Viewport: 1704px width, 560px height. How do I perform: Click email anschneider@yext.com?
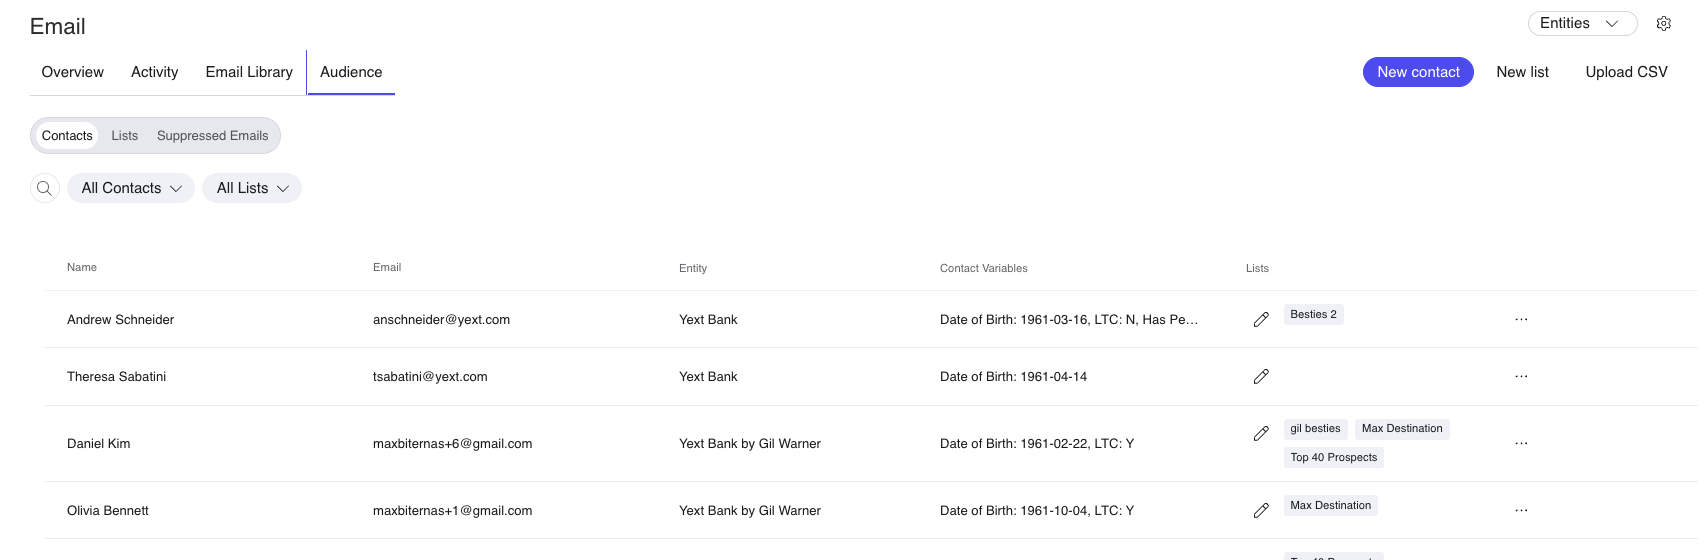(x=441, y=320)
